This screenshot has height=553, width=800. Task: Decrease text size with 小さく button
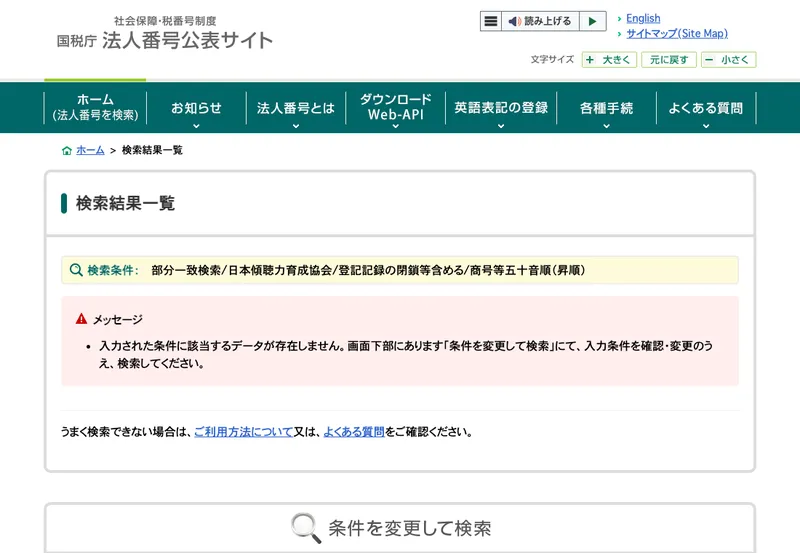click(728, 60)
